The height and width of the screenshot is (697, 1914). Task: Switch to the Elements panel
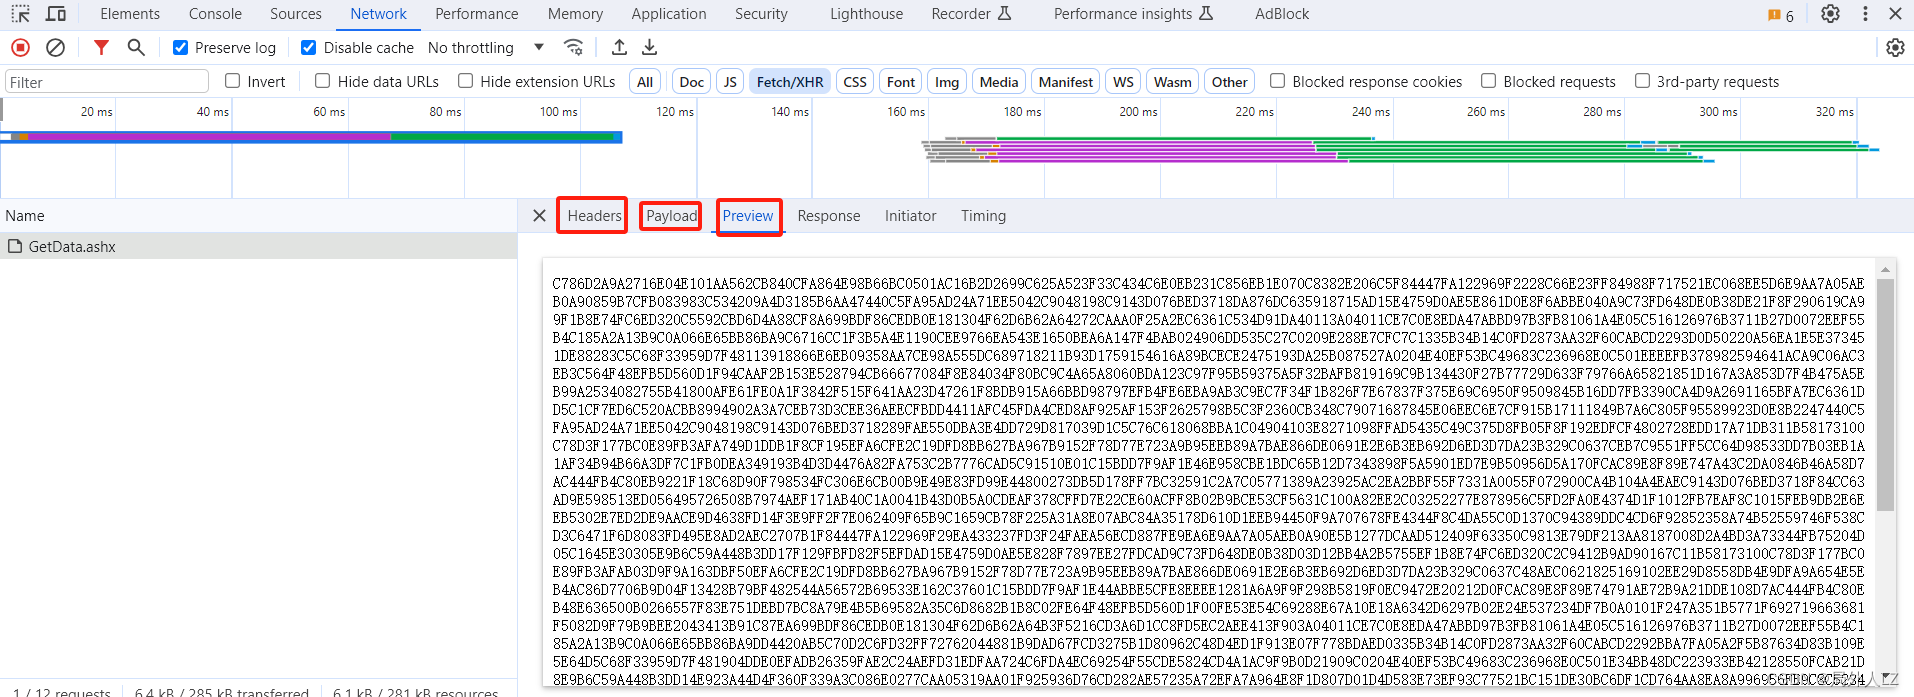tap(130, 14)
